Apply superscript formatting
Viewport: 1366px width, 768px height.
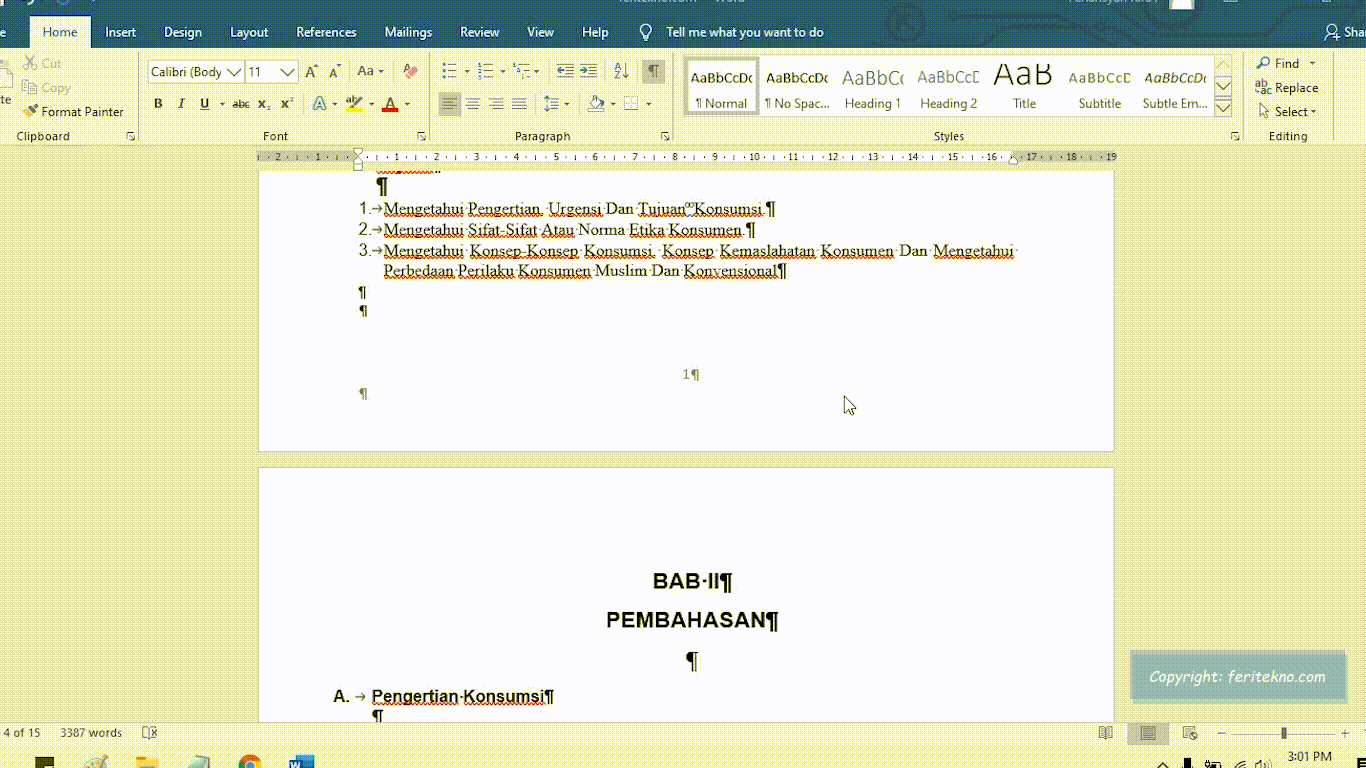click(x=287, y=104)
